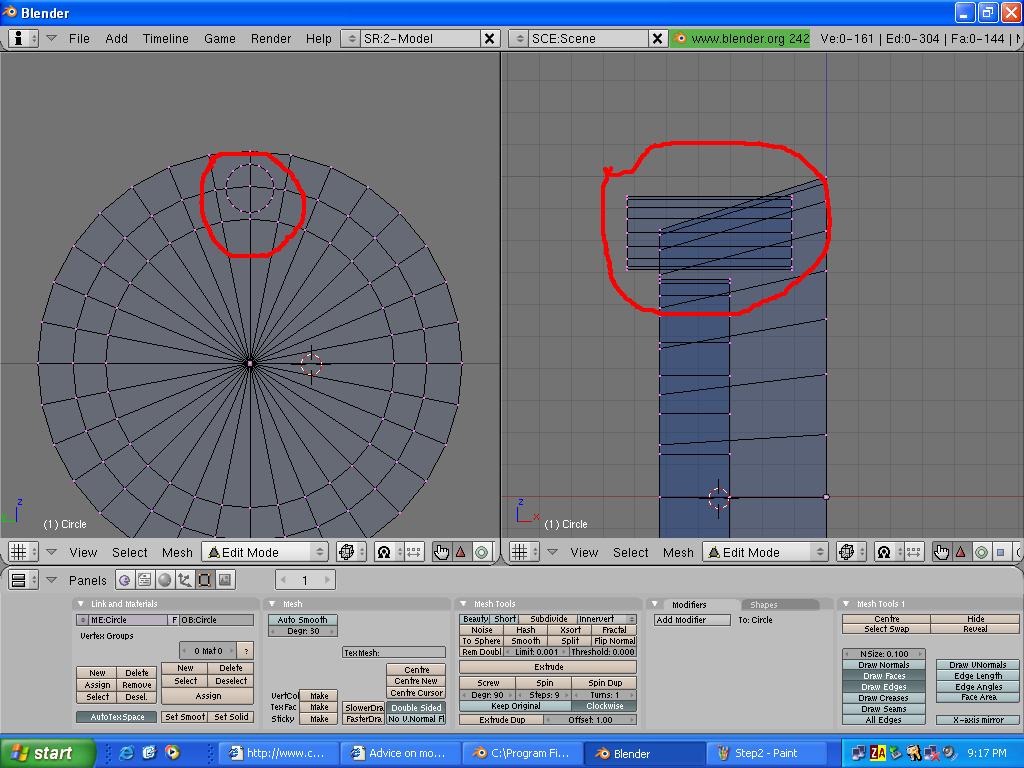Screen dimensions: 1024x768
Task: Open the buttons window type selector beside Panels
Action: pos(23,580)
